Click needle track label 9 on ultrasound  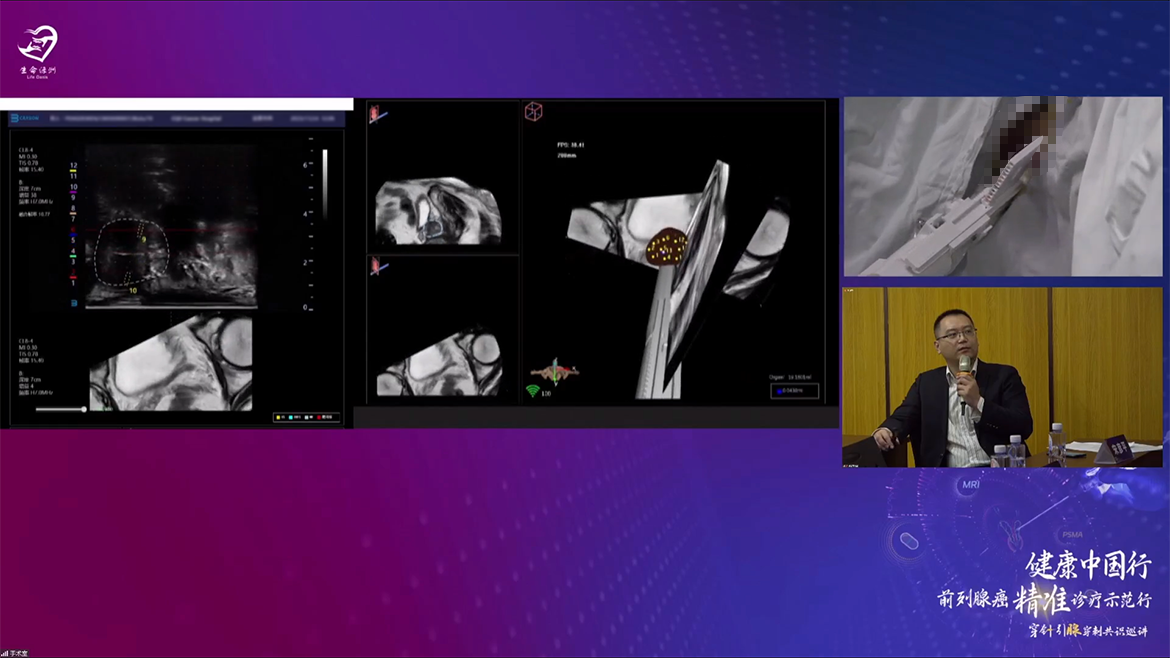click(x=144, y=240)
